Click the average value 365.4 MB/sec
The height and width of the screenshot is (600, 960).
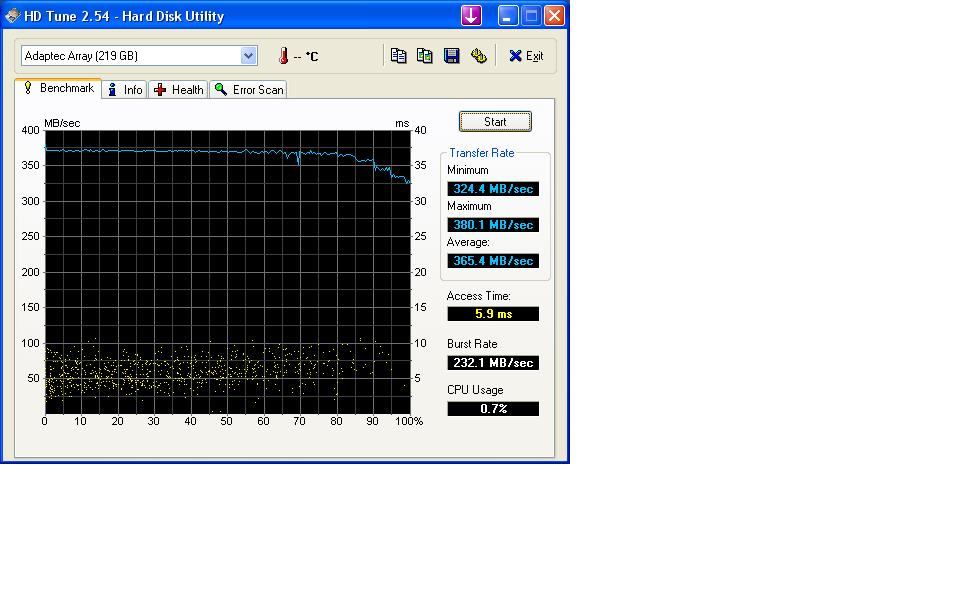(x=493, y=261)
